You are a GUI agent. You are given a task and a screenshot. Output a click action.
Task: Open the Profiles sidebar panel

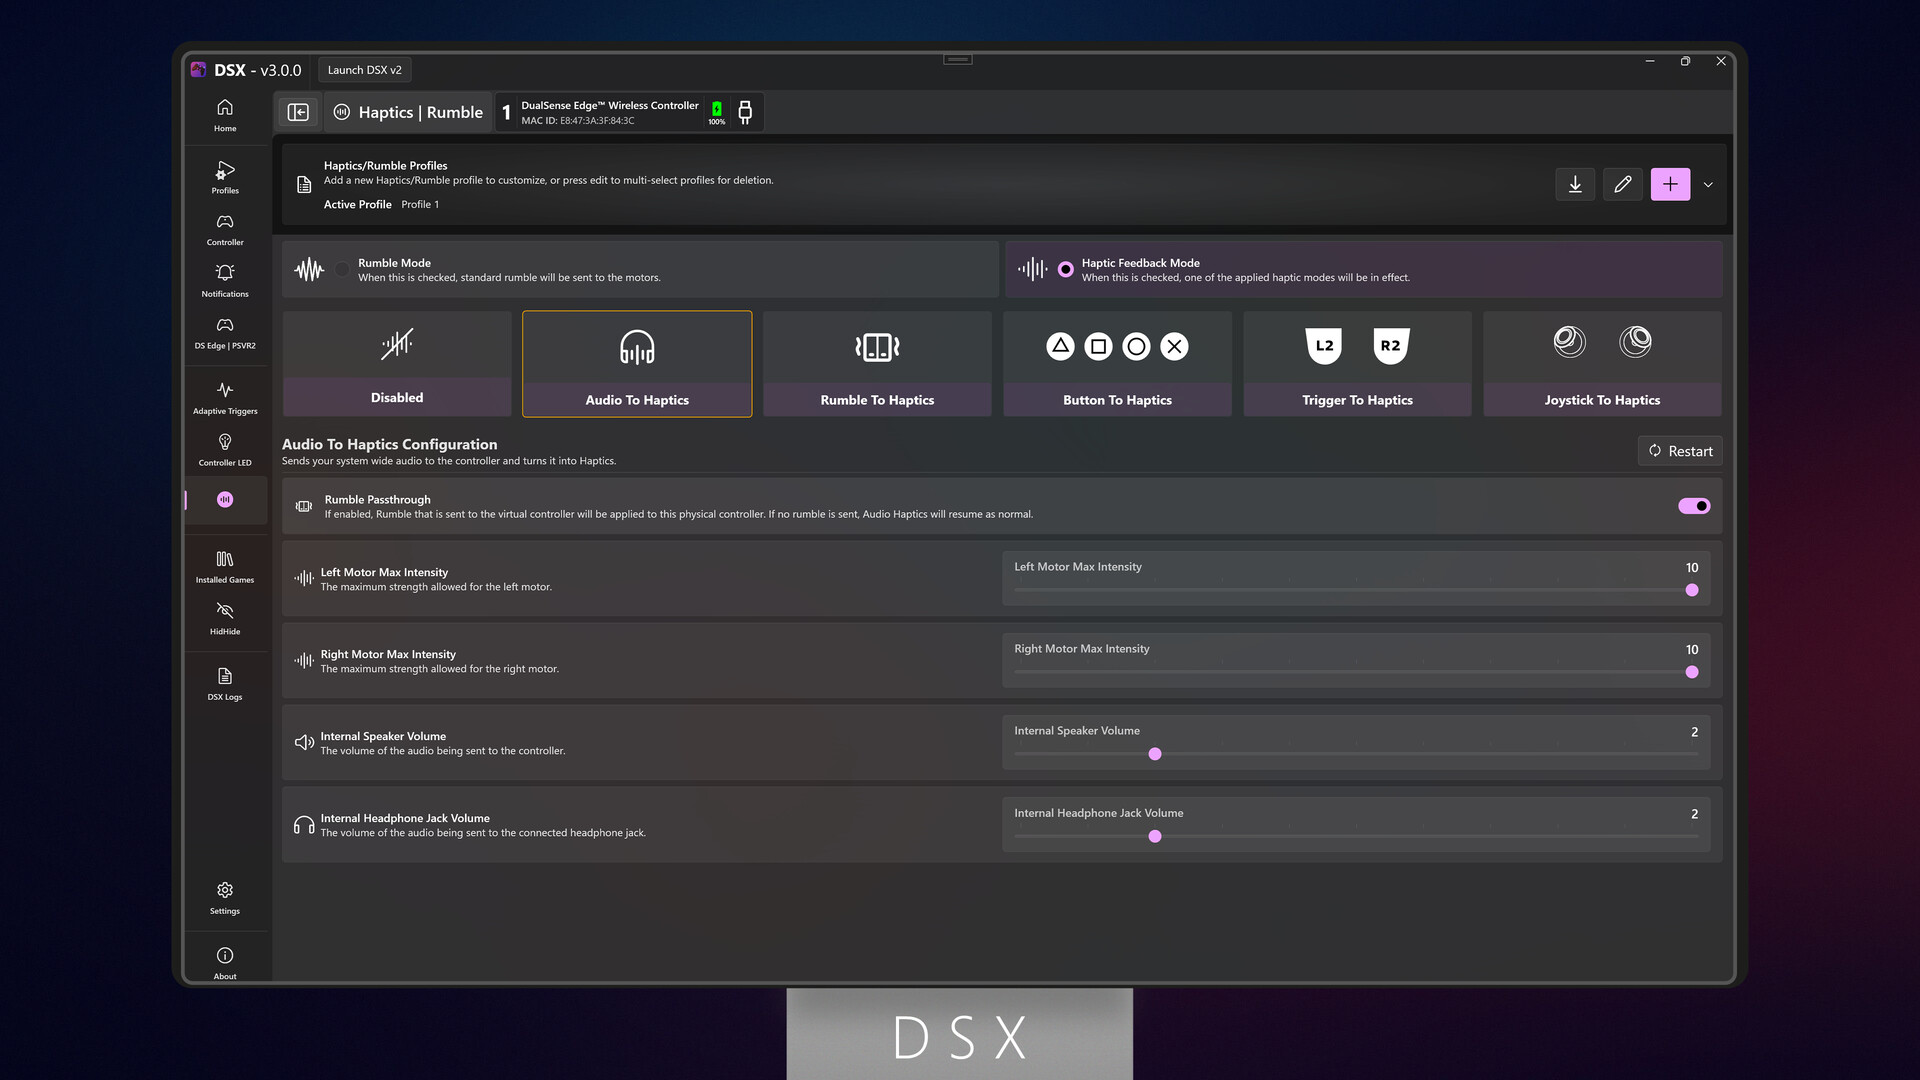(x=224, y=178)
